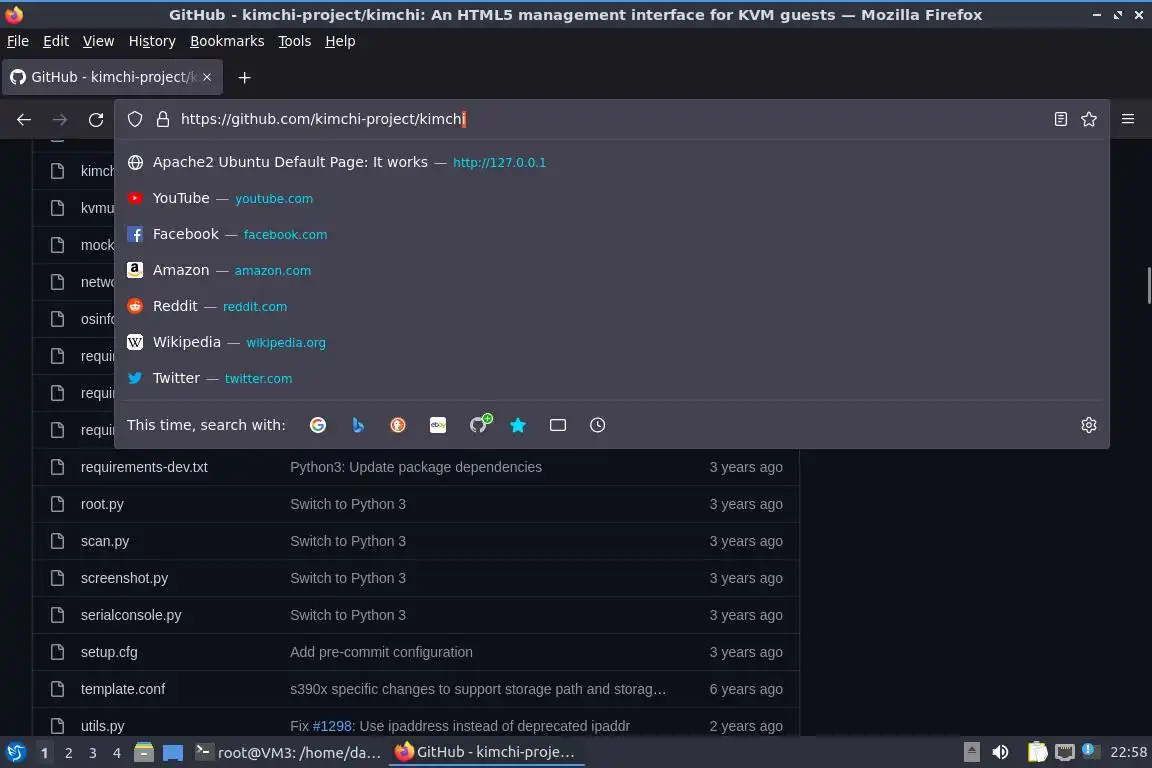Screen dimensions: 1152x768
Task: Open the Edit menu
Action: coord(56,41)
